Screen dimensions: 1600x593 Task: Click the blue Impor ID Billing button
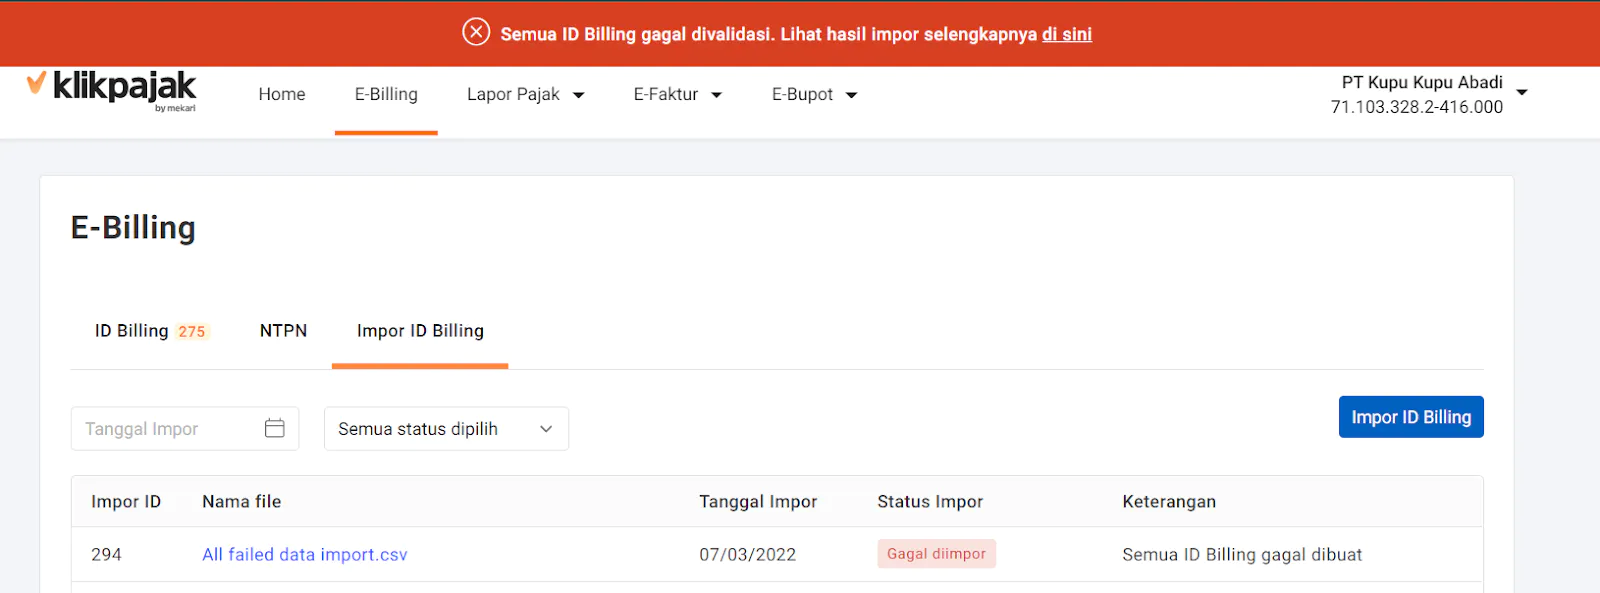[1411, 417]
